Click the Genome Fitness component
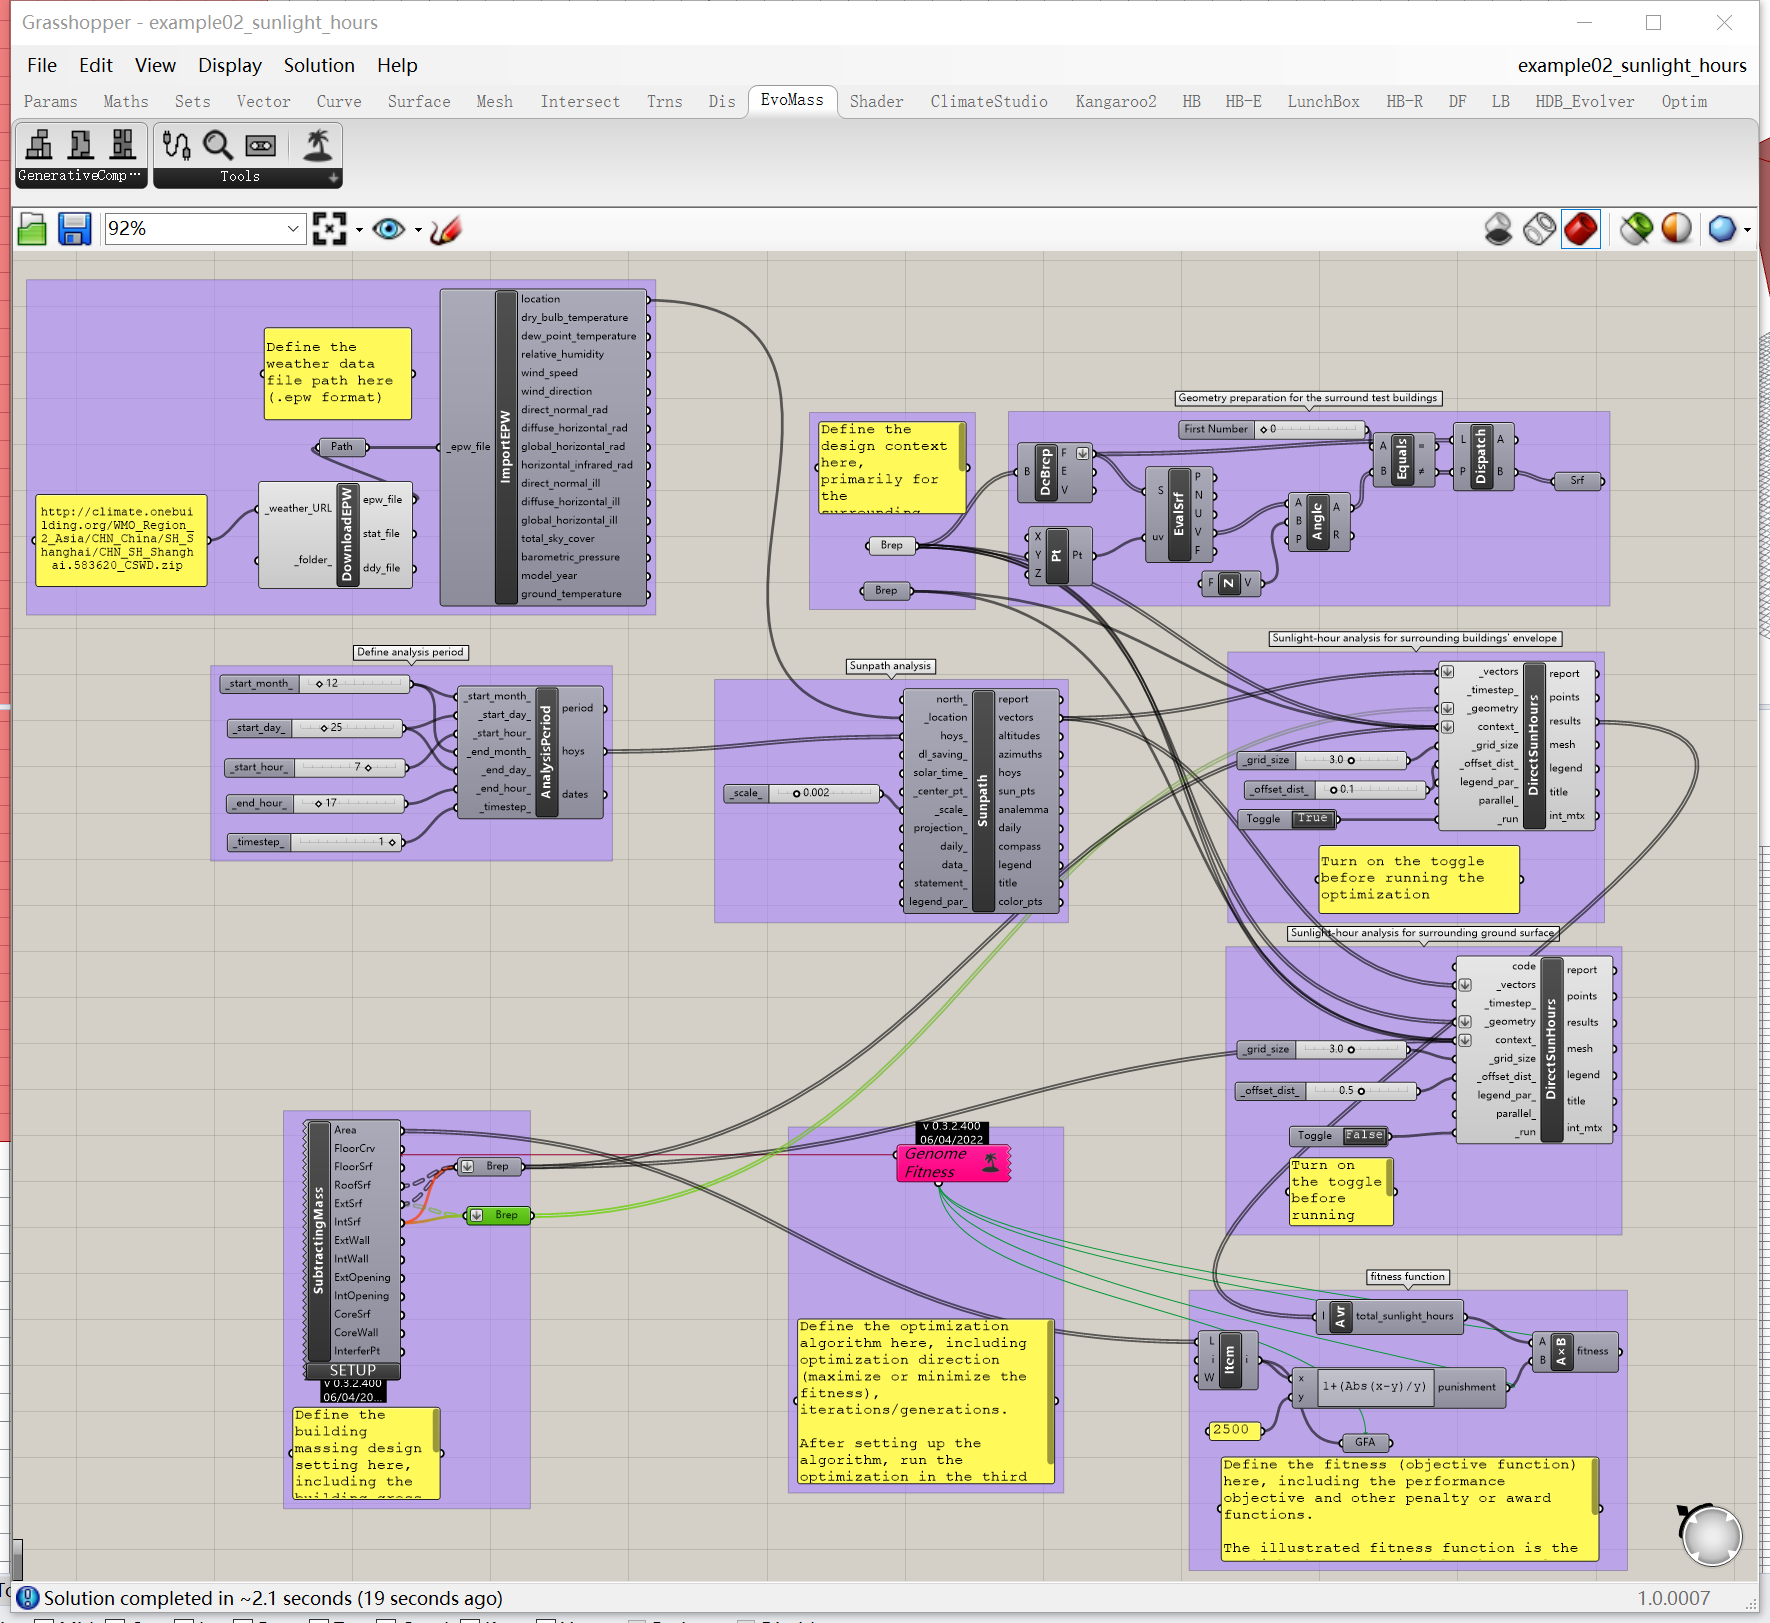 [x=953, y=1163]
